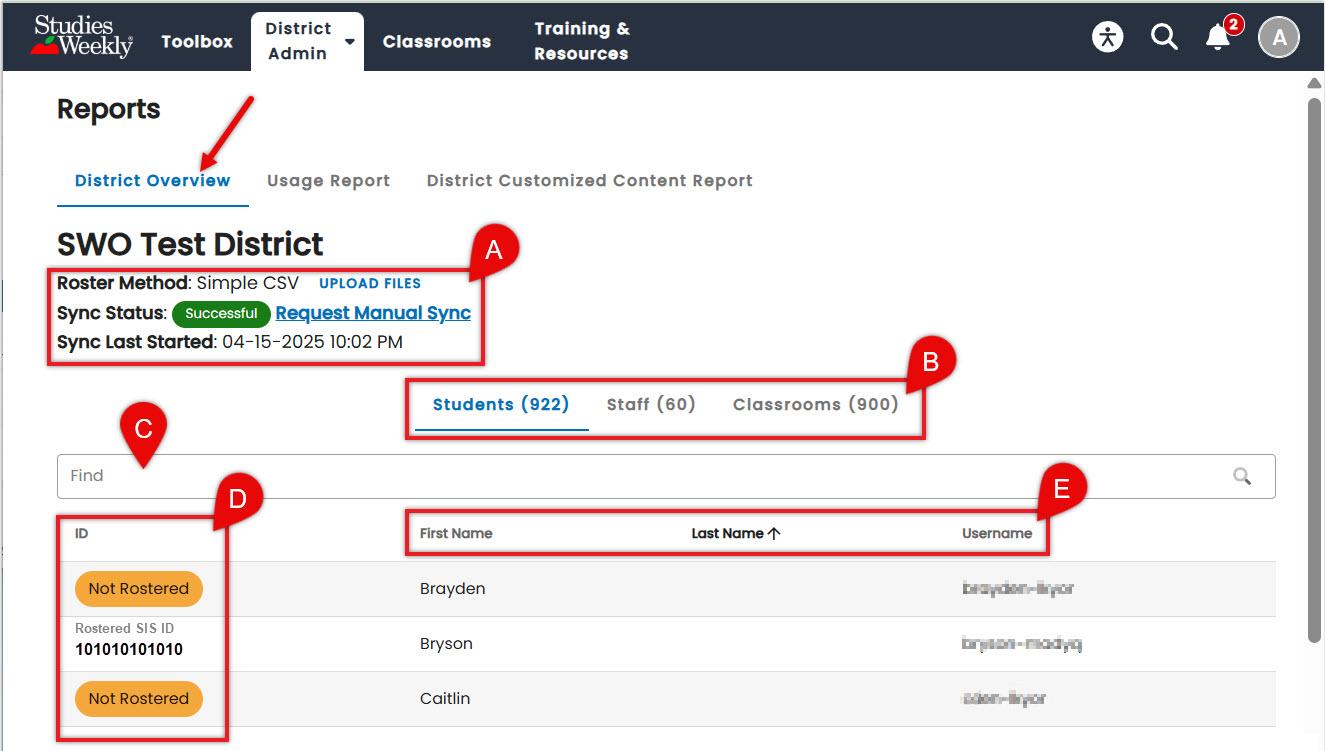The image size is (1325, 751).
Task: Toggle sort arrow next to Last Name
Action: point(774,533)
